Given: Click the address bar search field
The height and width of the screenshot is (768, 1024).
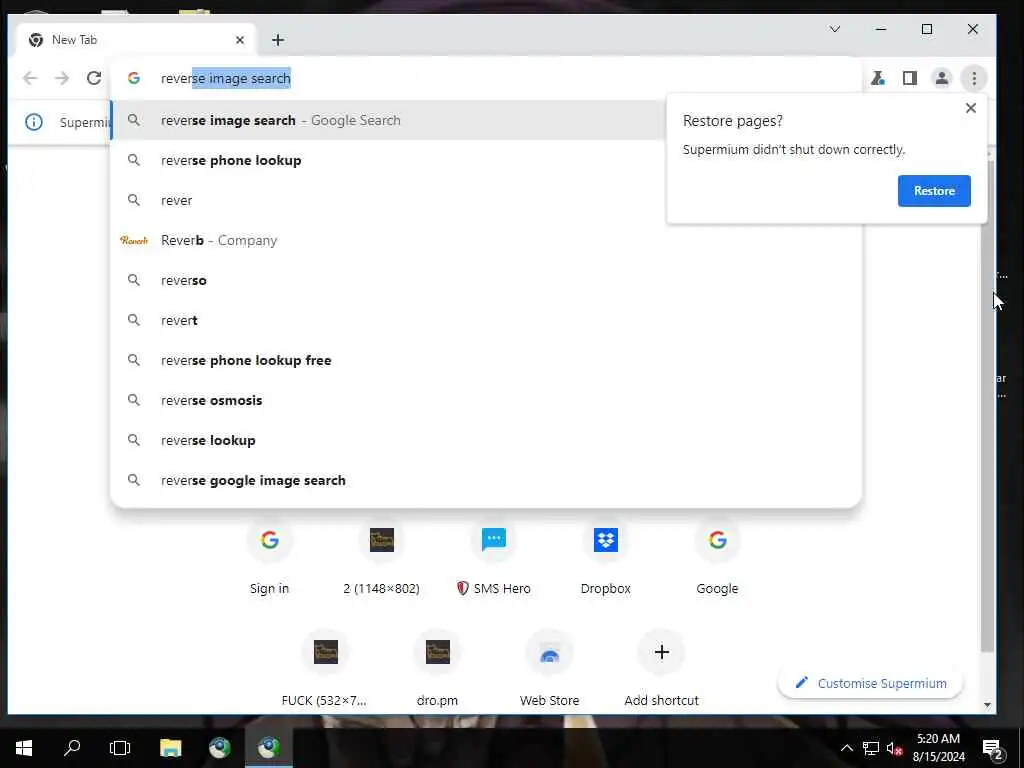Looking at the screenshot, I should pyautogui.click(x=487, y=78).
